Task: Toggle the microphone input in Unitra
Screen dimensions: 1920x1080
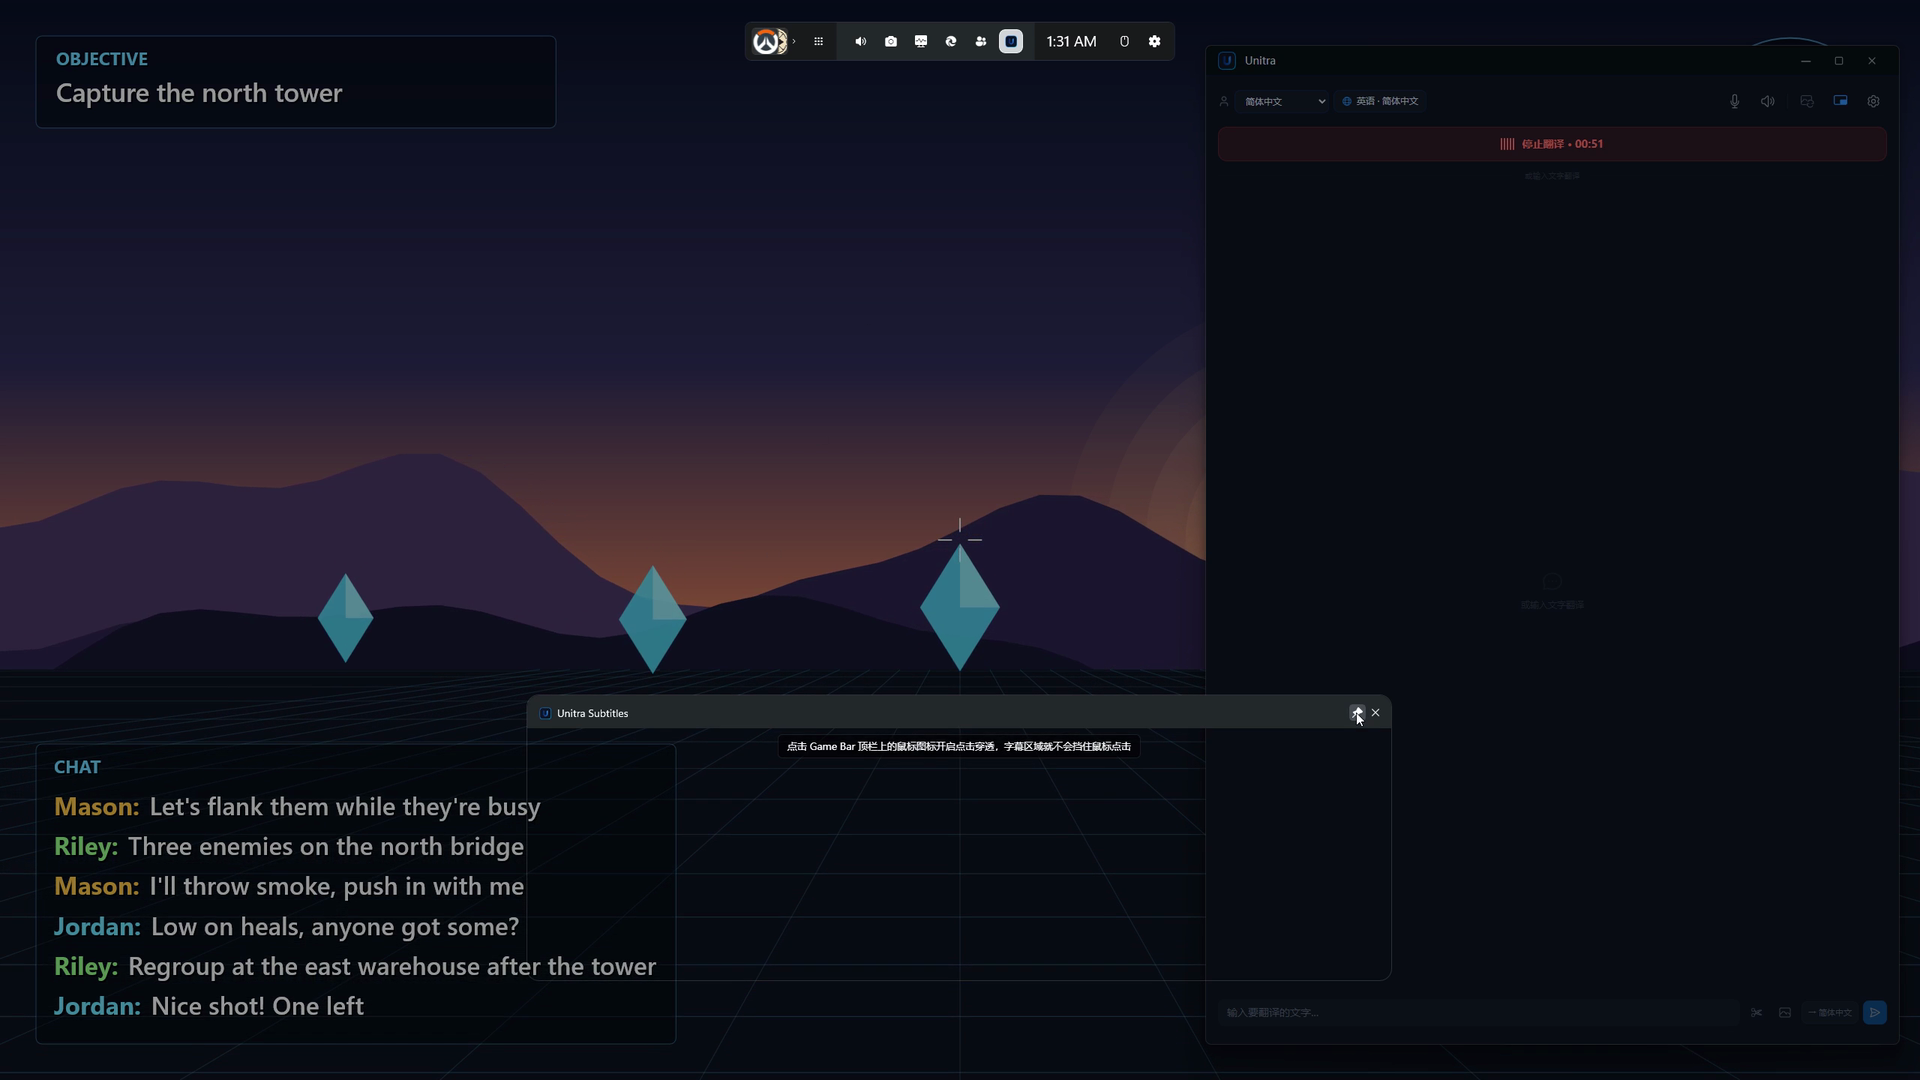Action: (1735, 101)
